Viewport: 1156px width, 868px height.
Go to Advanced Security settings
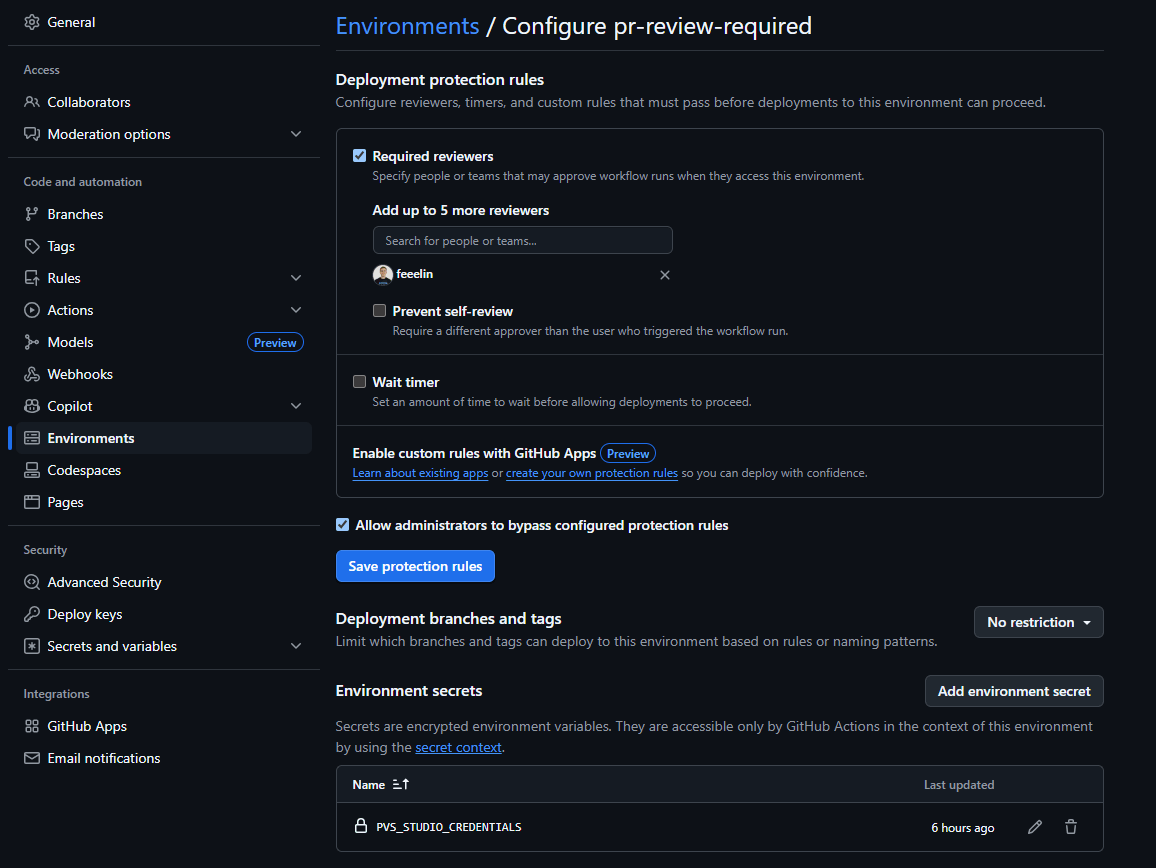104,582
